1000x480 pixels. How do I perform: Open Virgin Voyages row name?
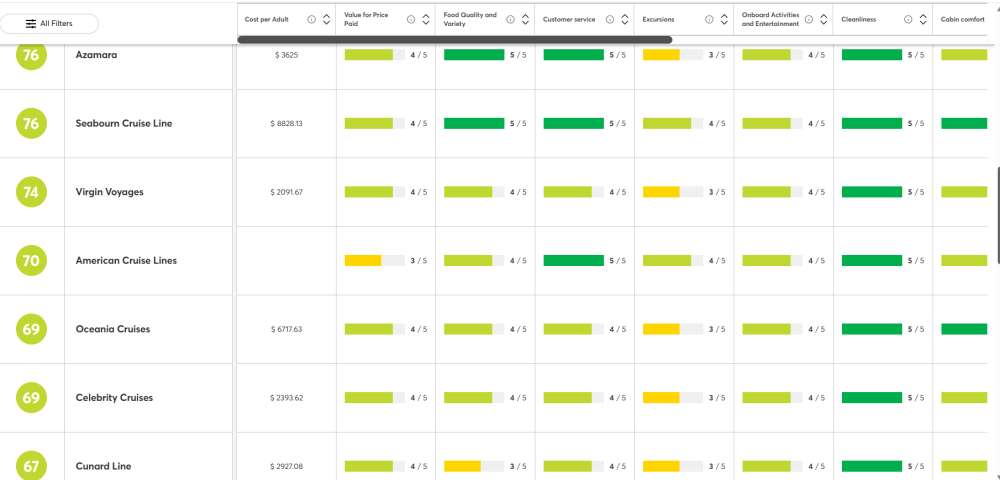coord(110,192)
